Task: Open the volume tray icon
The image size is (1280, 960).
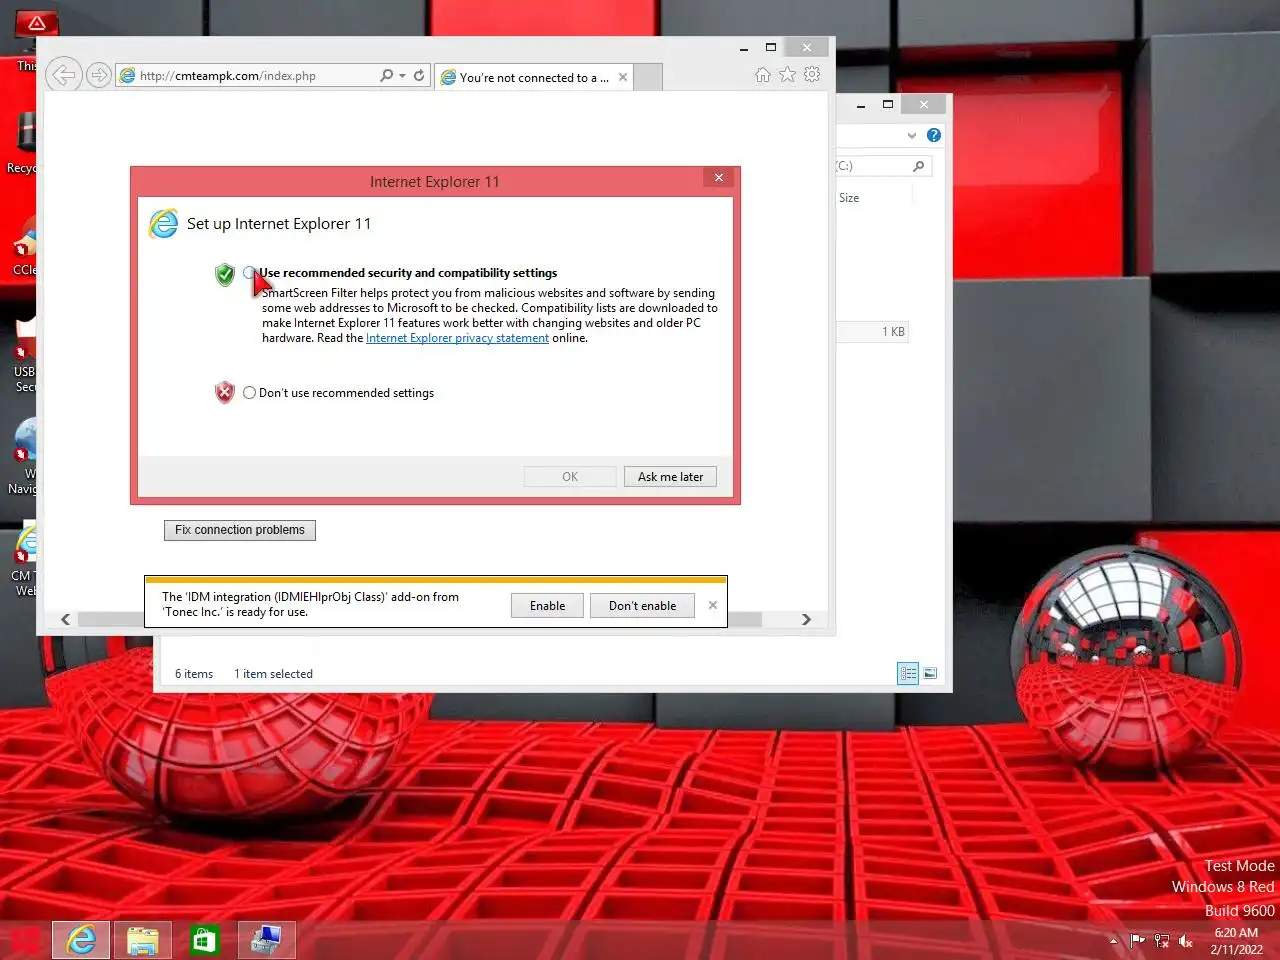Action: (1186, 941)
